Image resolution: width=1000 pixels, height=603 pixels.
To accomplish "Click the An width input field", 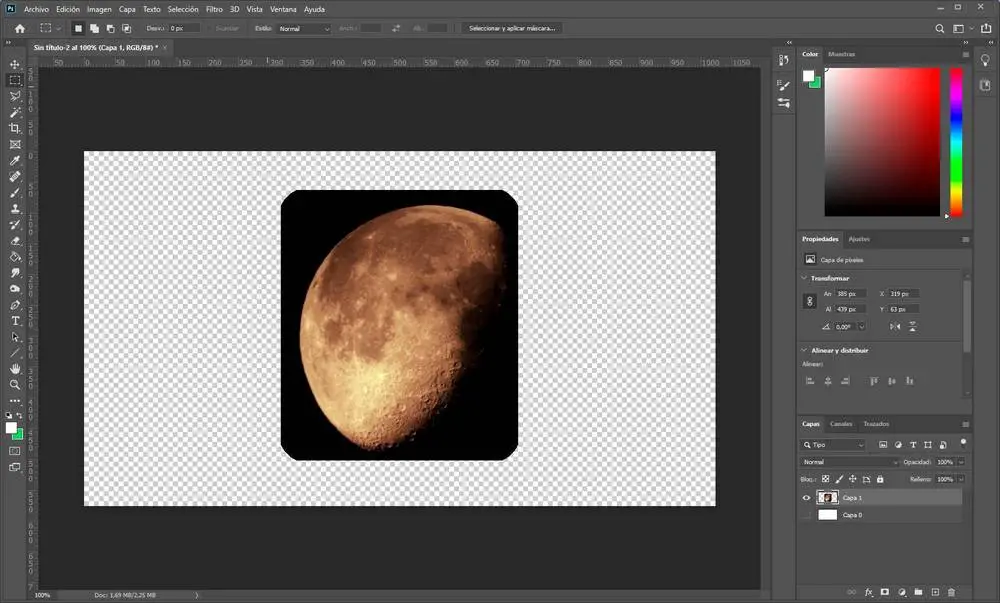I will 852,294.
